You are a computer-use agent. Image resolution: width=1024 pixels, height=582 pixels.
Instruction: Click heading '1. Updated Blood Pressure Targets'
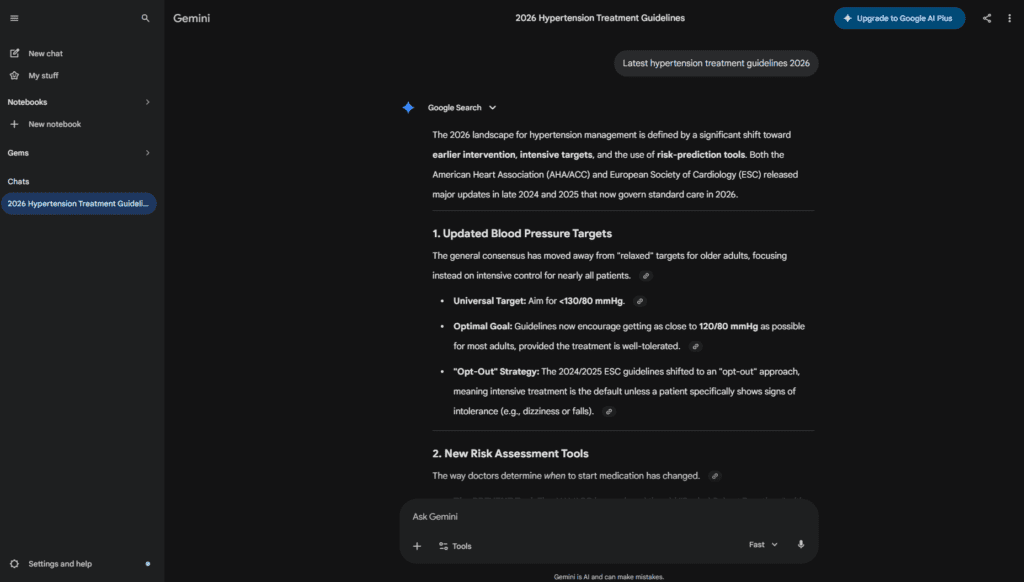(522, 234)
